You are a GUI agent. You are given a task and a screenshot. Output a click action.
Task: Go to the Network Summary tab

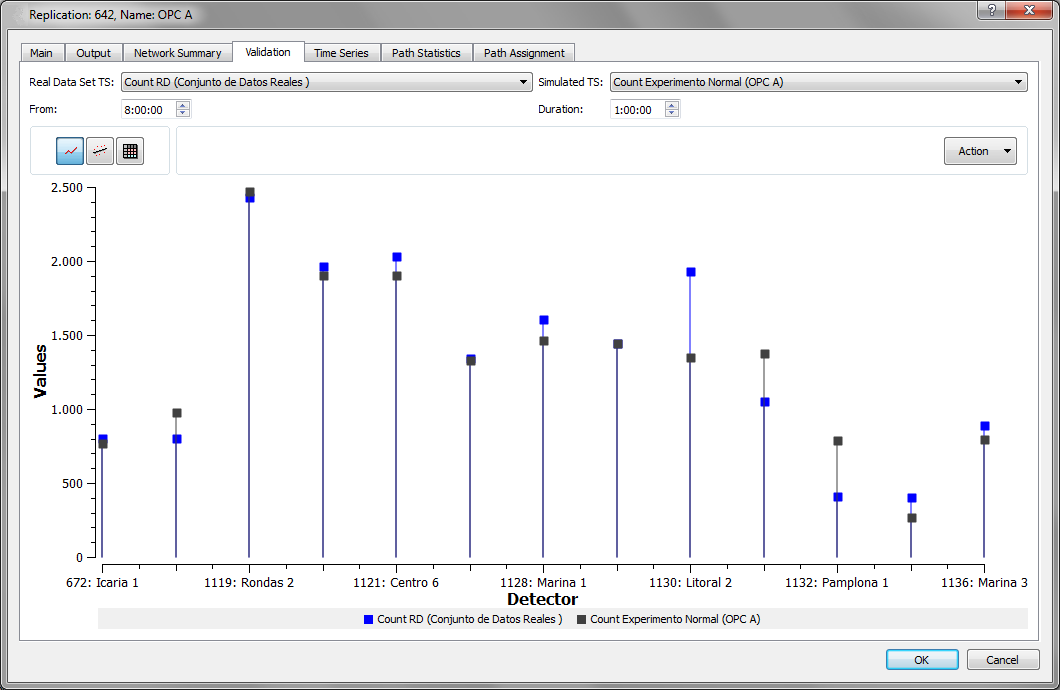[x=177, y=52]
